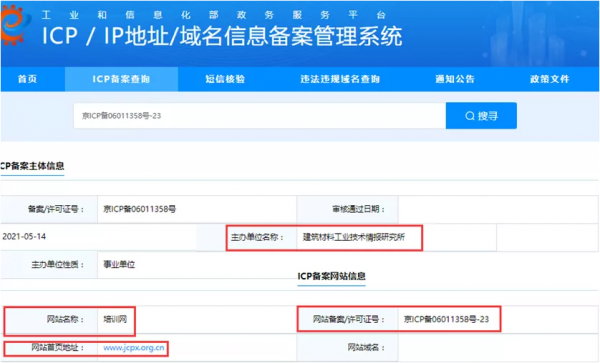Click the ICP备案主体信息 section heading
The height and width of the screenshot is (363, 600).
(32, 166)
